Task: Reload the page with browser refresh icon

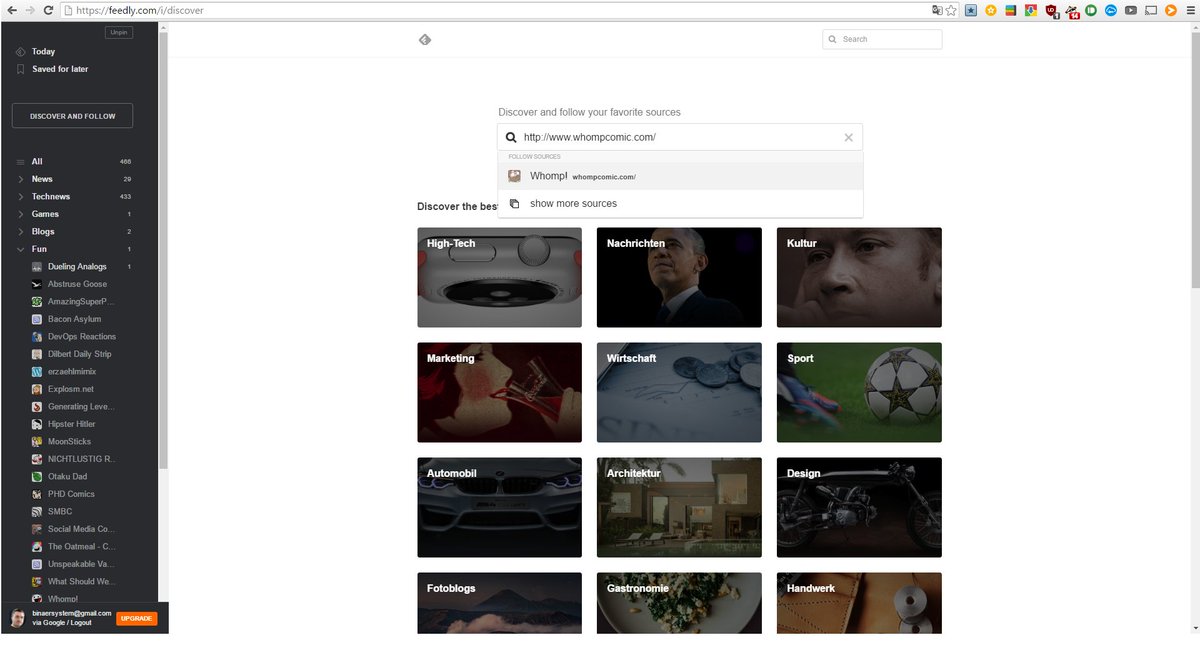Action: (48, 10)
